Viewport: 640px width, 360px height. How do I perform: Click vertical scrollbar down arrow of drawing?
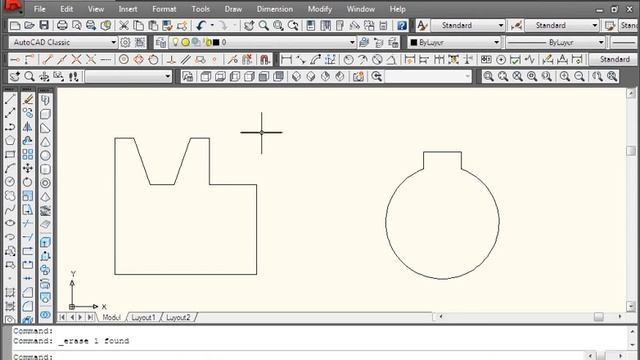631,306
